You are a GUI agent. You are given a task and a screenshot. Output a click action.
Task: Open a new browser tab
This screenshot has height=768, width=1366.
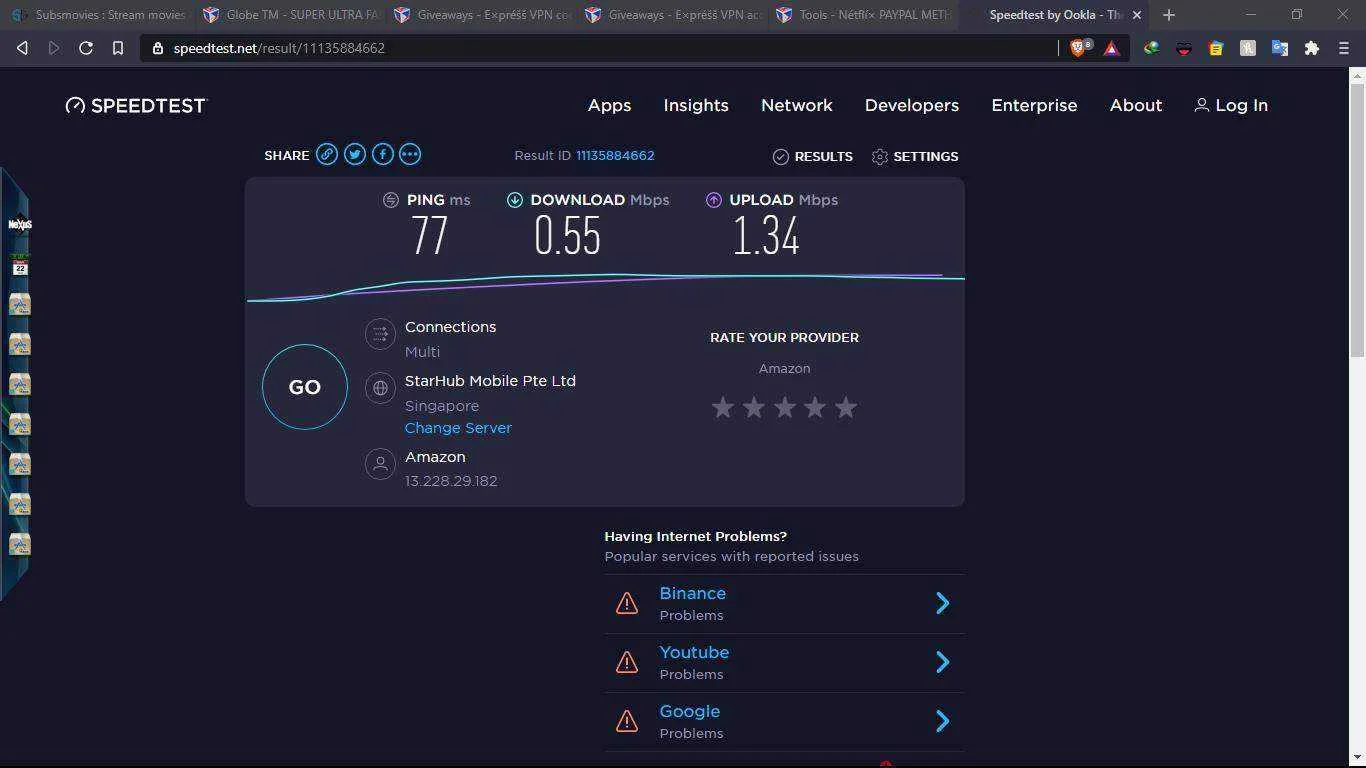(1169, 15)
